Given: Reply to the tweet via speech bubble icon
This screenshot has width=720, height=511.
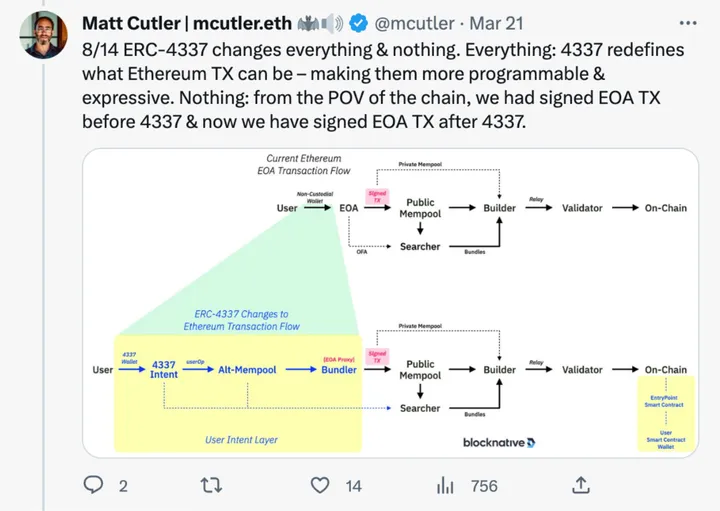Looking at the screenshot, I should pos(93,485).
